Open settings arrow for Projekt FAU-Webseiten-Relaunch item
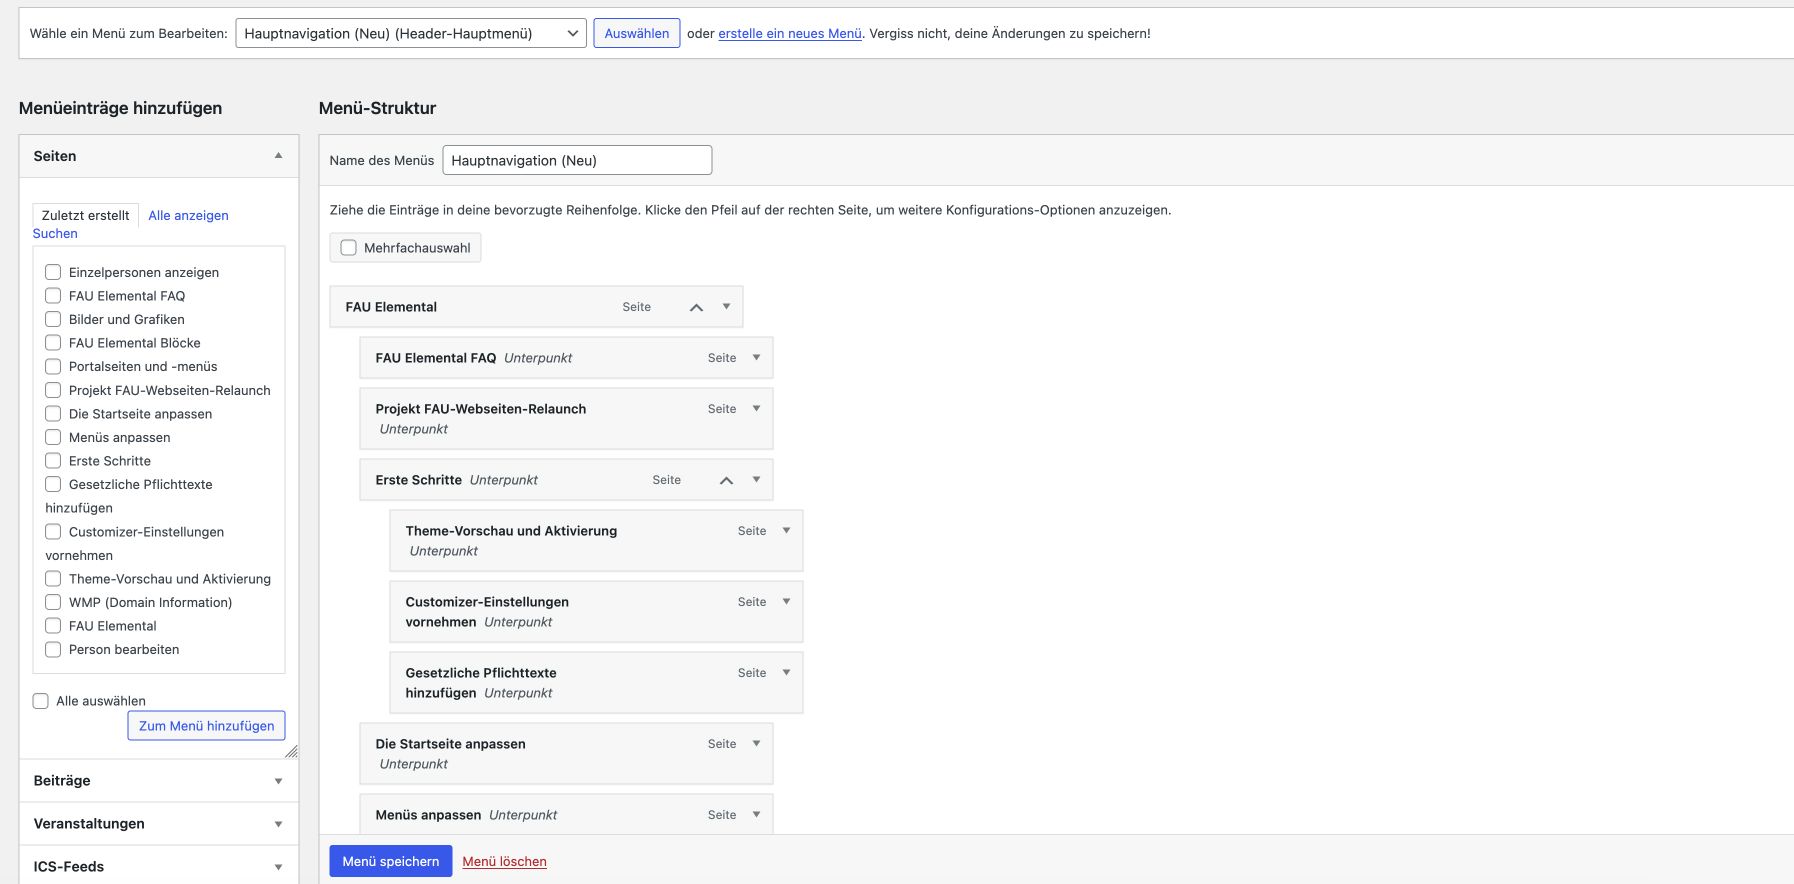This screenshot has width=1794, height=884. click(x=756, y=409)
